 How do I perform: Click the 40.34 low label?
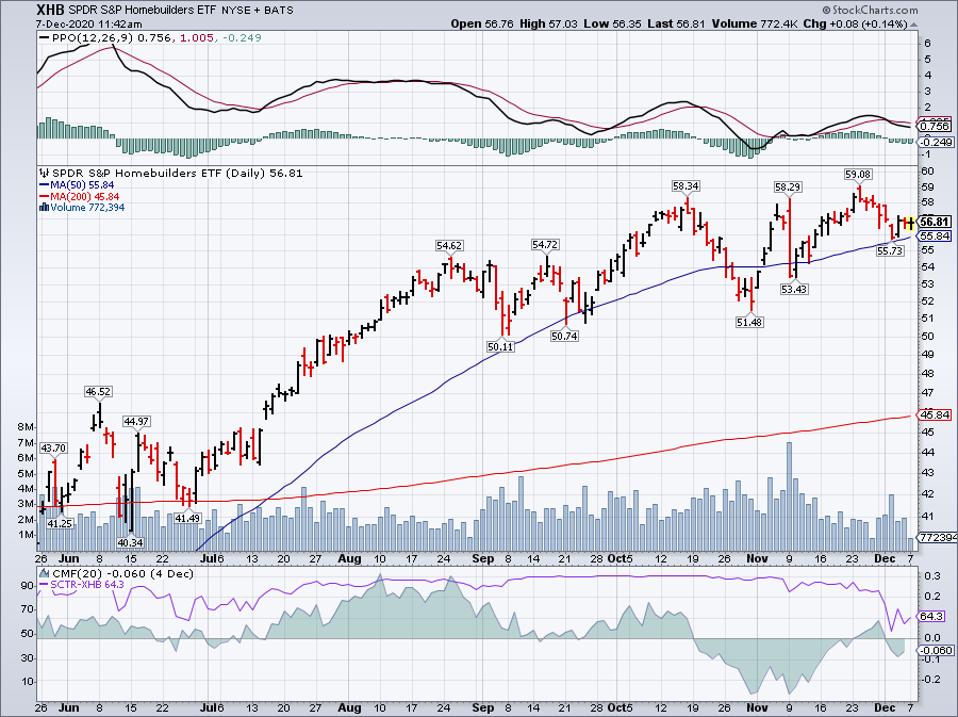(130, 542)
